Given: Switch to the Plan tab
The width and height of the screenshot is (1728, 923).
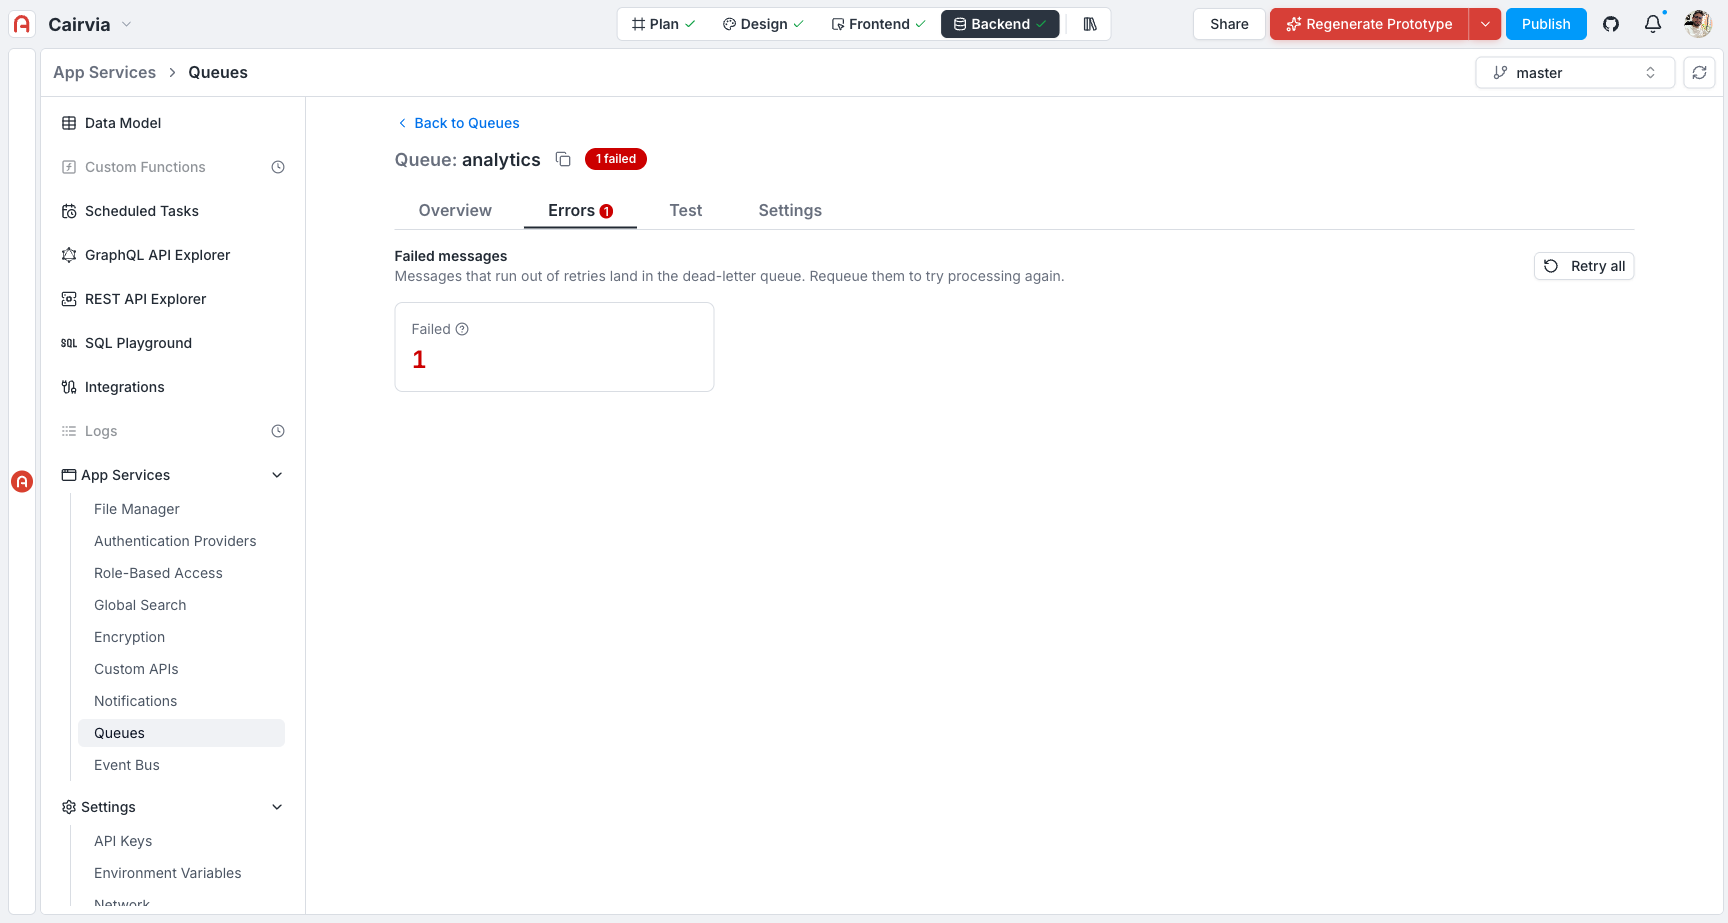Looking at the screenshot, I should [664, 24].
